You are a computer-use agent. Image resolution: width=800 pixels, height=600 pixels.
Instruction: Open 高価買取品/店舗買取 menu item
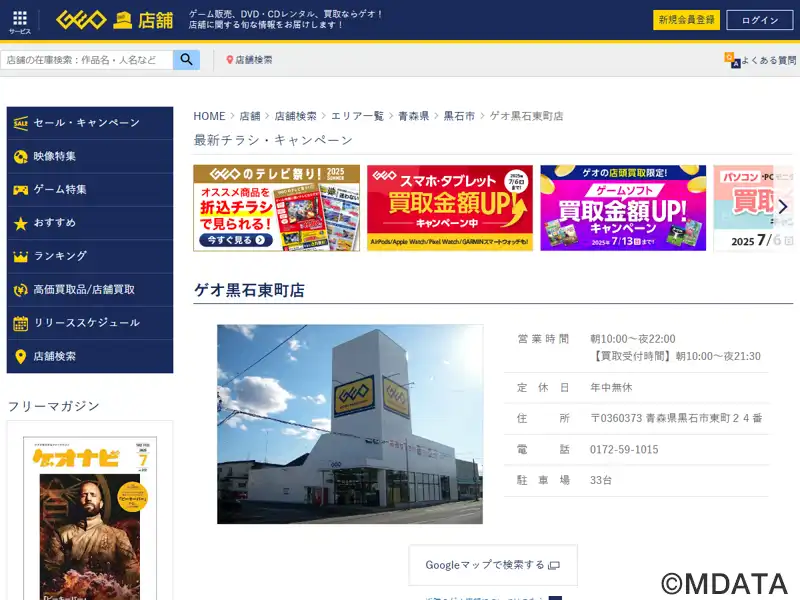pyautogui.click(x=90, y=290)
